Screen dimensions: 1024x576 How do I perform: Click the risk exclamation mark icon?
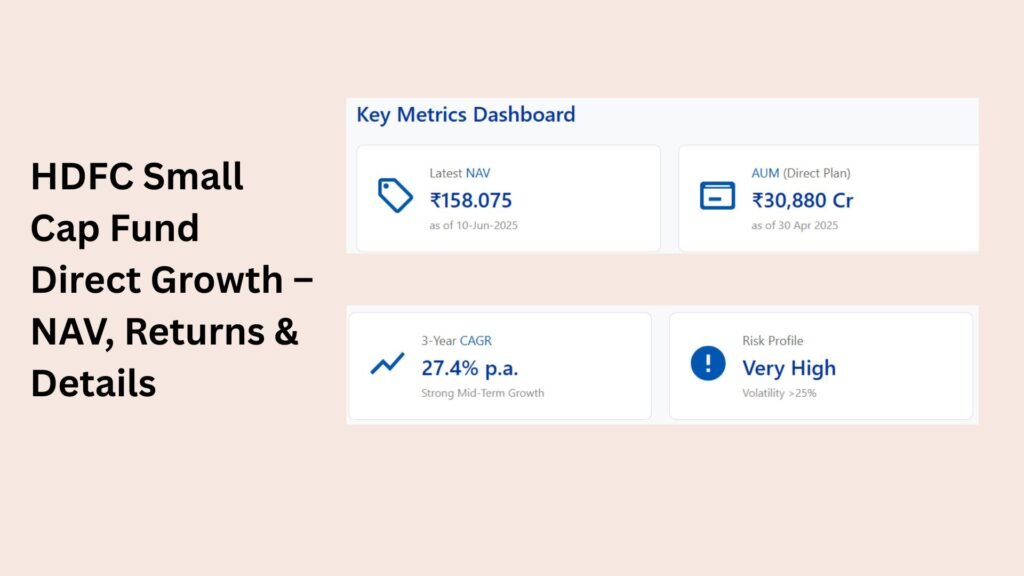click(708, 363)
